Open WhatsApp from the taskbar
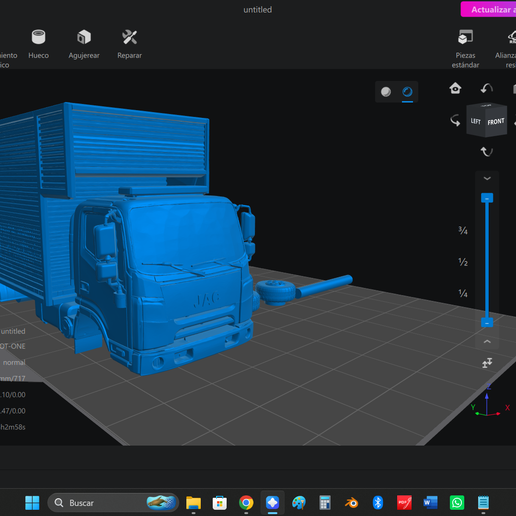 457,503
